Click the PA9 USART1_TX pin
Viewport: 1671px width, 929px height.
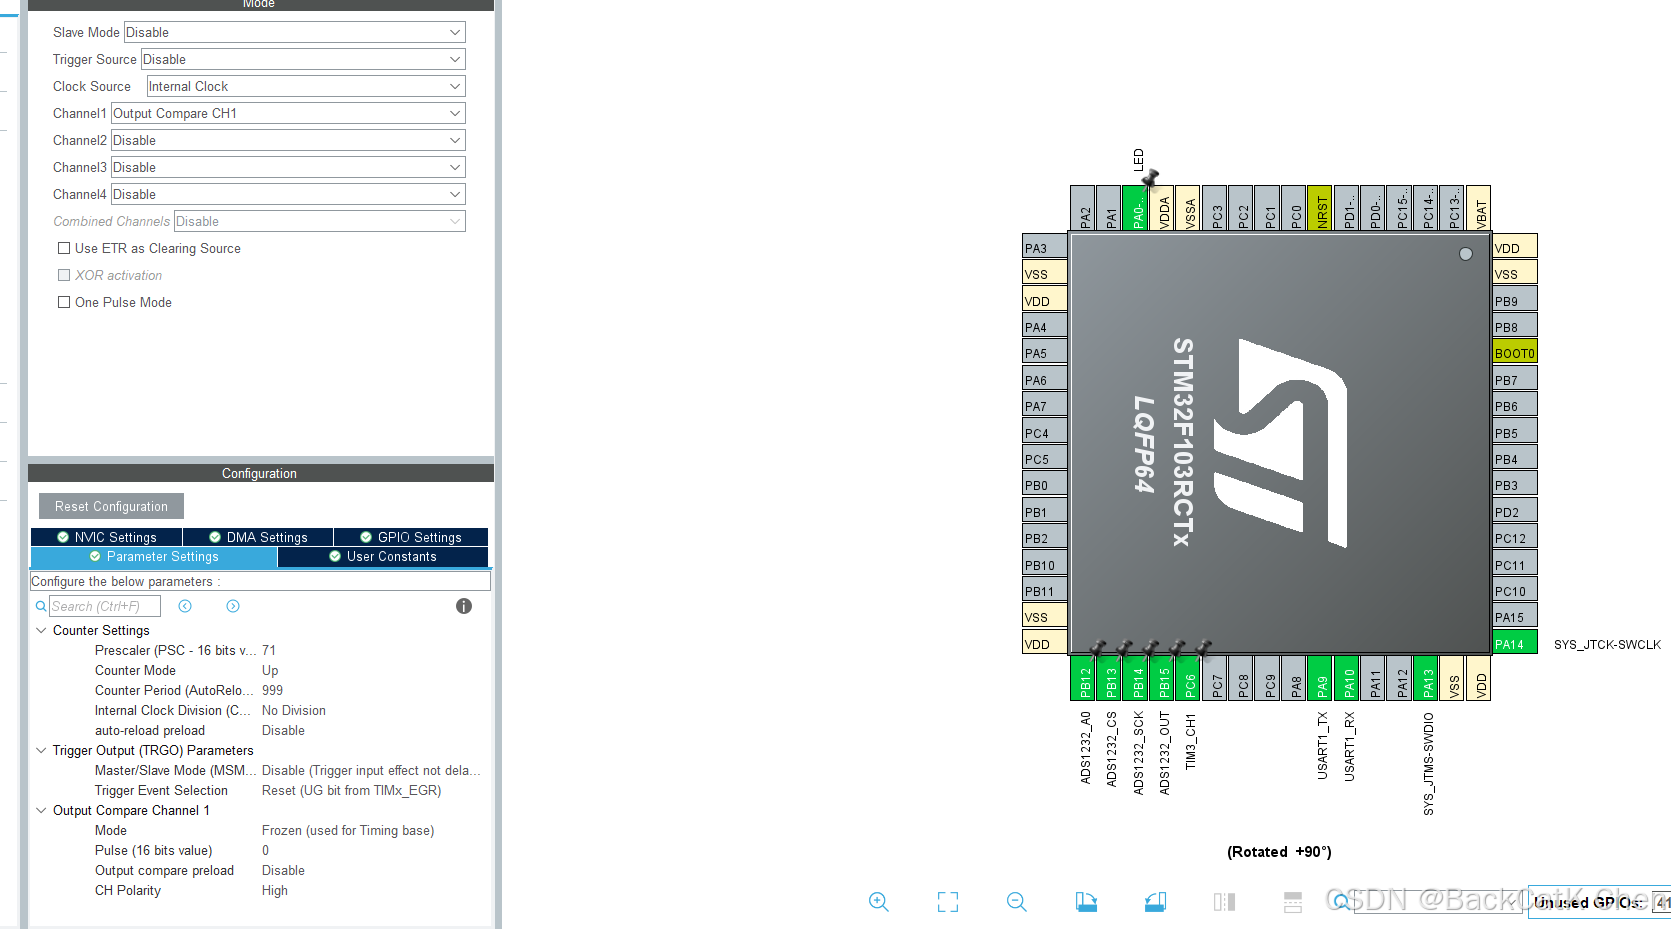coord(1321,678)
